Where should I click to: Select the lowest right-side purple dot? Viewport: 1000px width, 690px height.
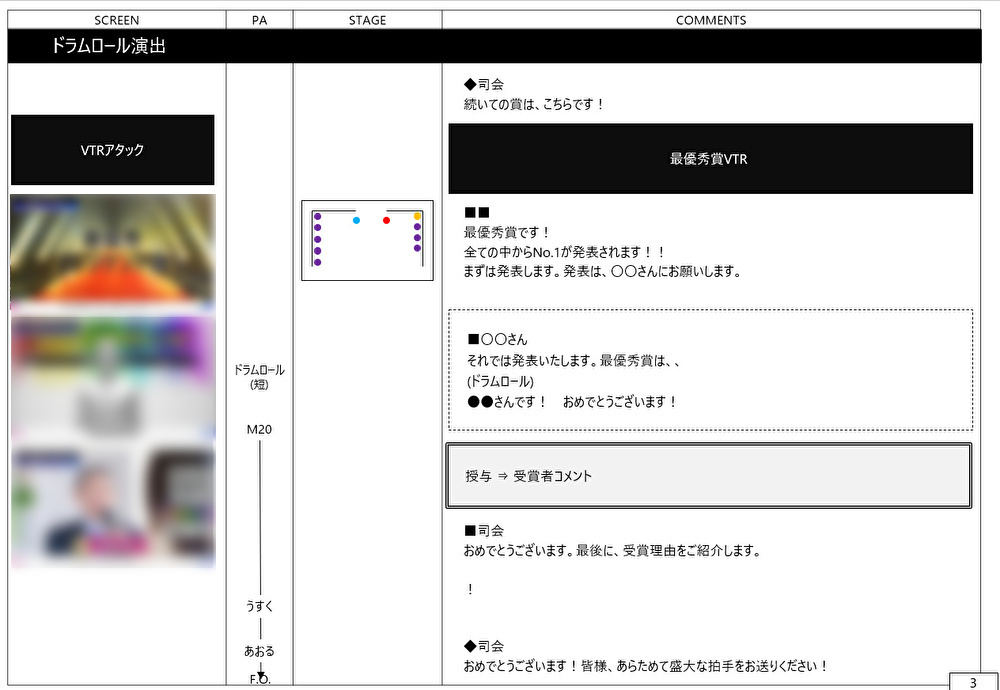coord(417,250)
